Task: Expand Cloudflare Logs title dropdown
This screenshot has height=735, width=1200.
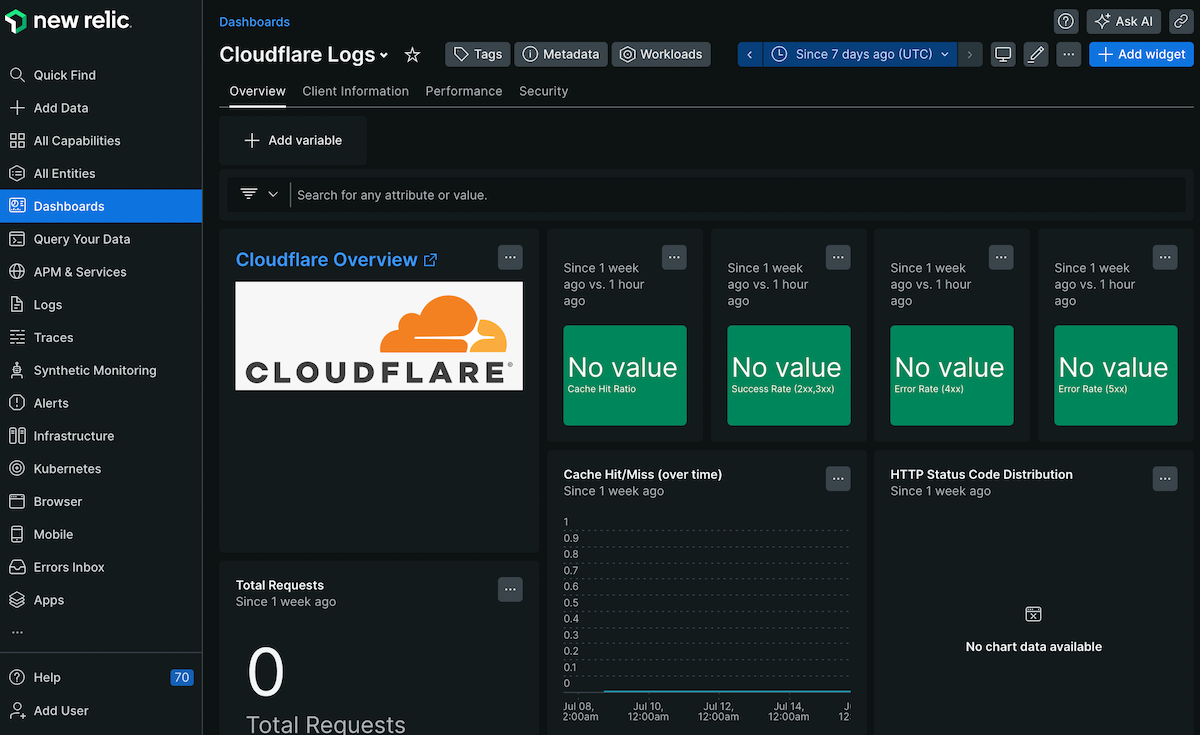Action: [384, 56]
